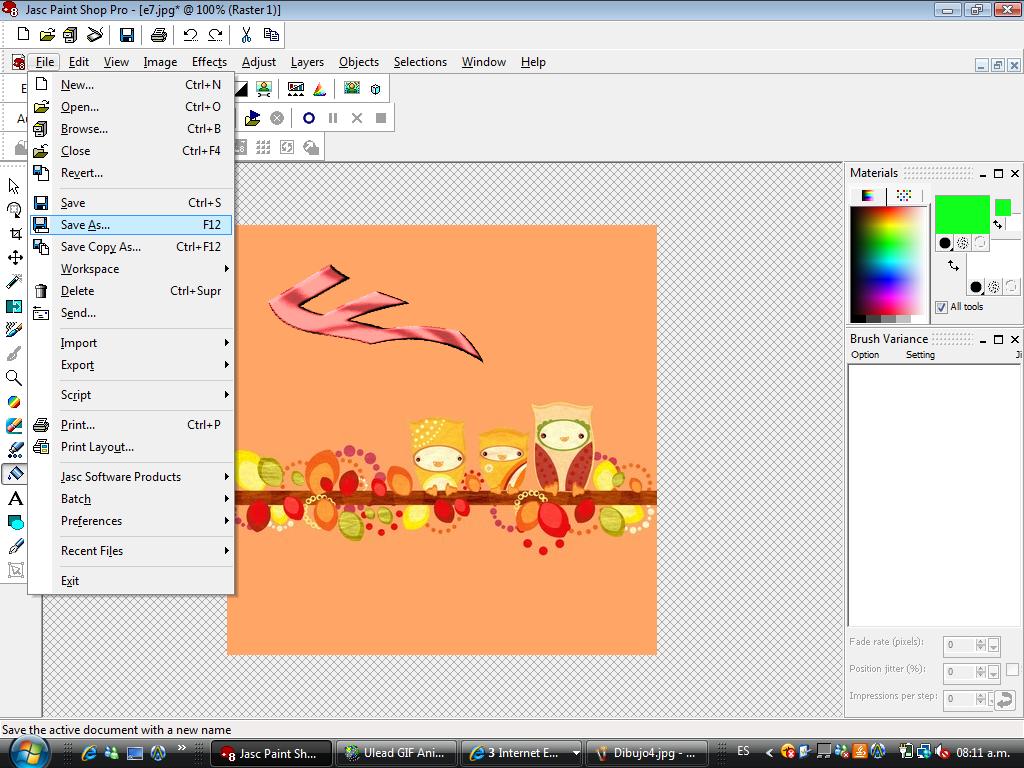Choose Revert... from the File menu
Viewport: 1024px width, 768px height.
coord(131,173)
